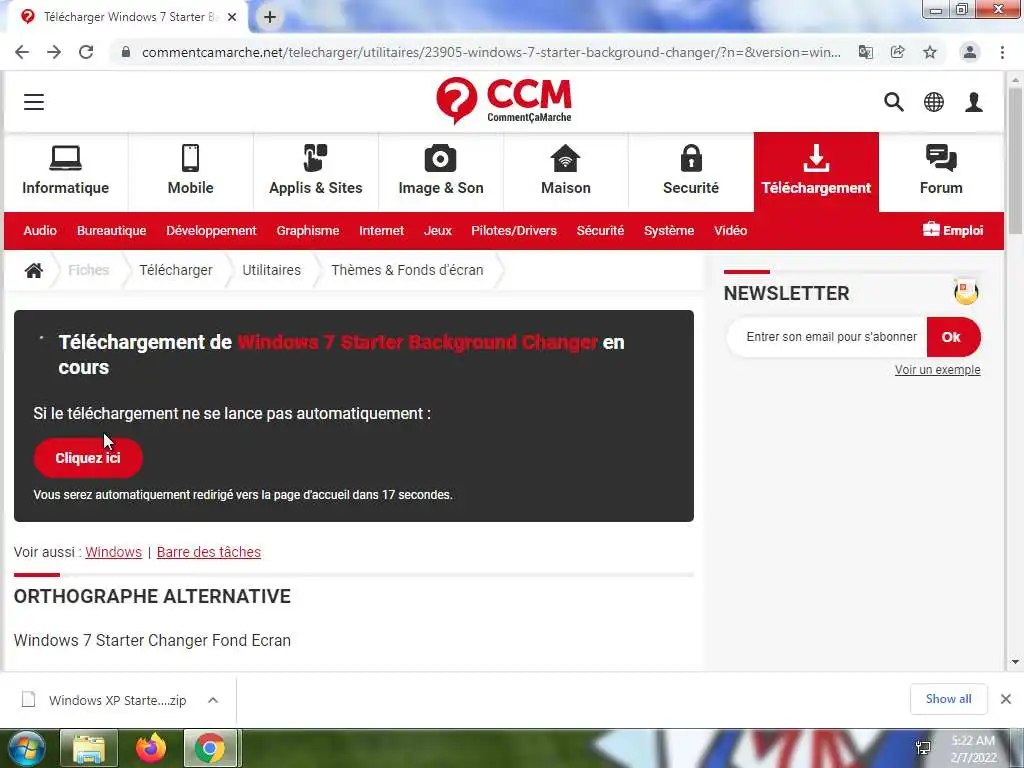The height and width of the screenshot is (768, 1024).
Task: Open a new browser tab
Action: click(270, 17)
